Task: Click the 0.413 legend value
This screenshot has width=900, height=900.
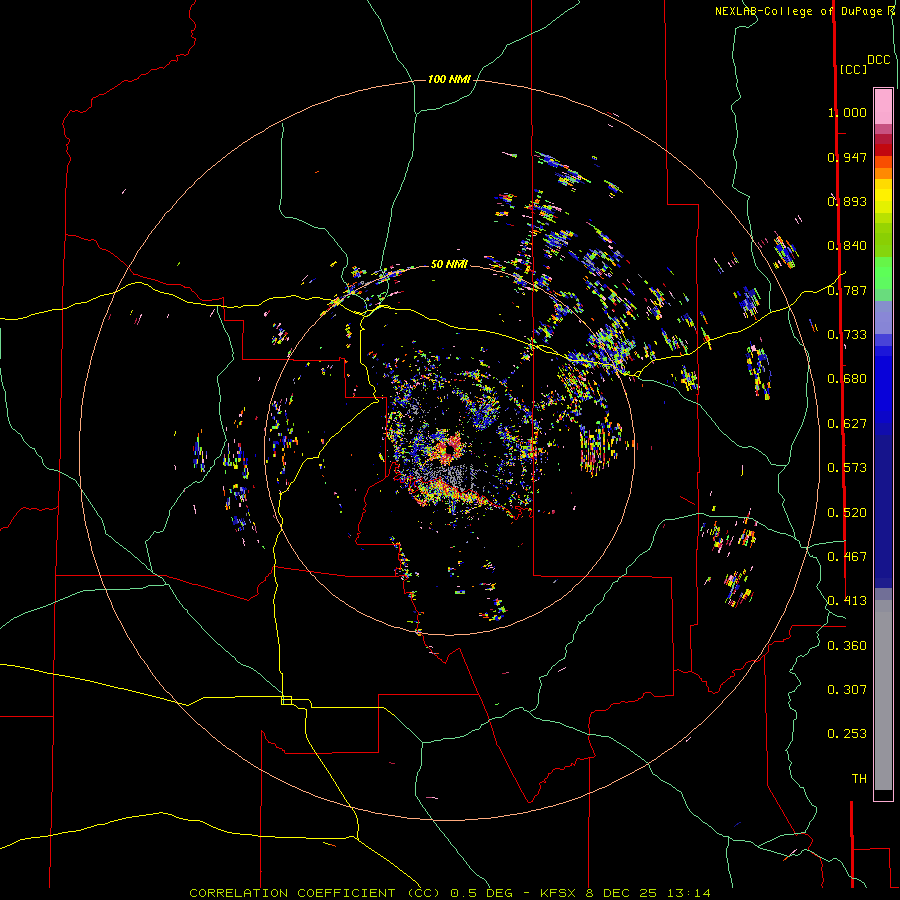Action: 847,601
